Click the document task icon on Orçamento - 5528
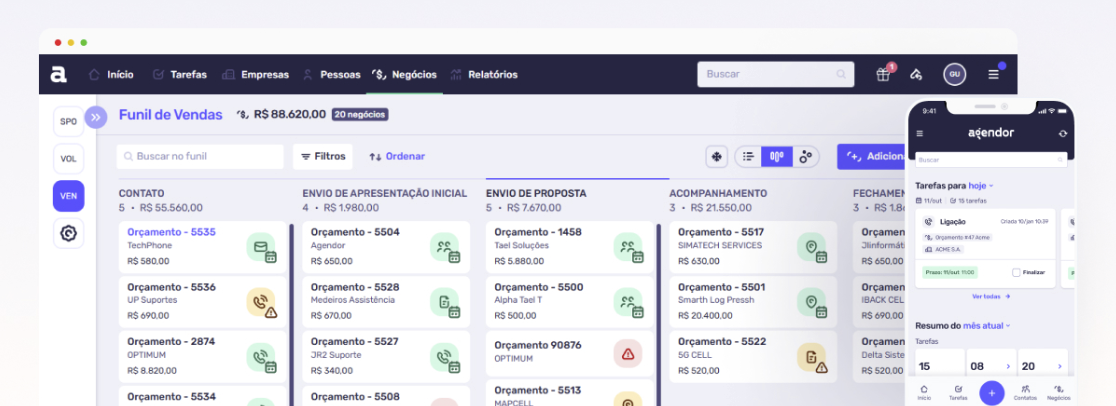This screenshot has width=1116, height=406. (x=446, y=303)
